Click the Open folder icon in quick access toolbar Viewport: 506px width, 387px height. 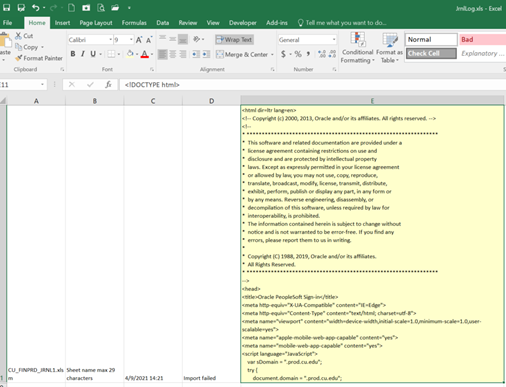tap(115, 7)
